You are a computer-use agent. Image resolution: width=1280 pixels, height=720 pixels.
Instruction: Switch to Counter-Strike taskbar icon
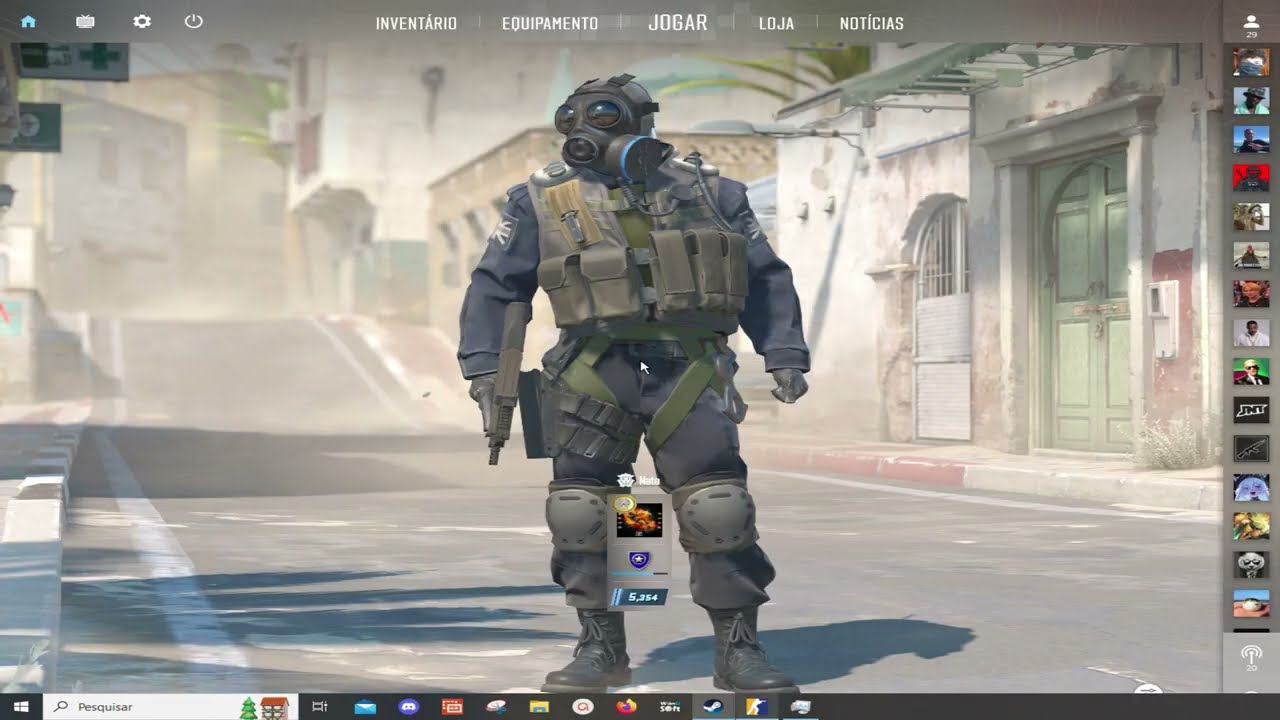pyautogui.click(x=757, y=707)
